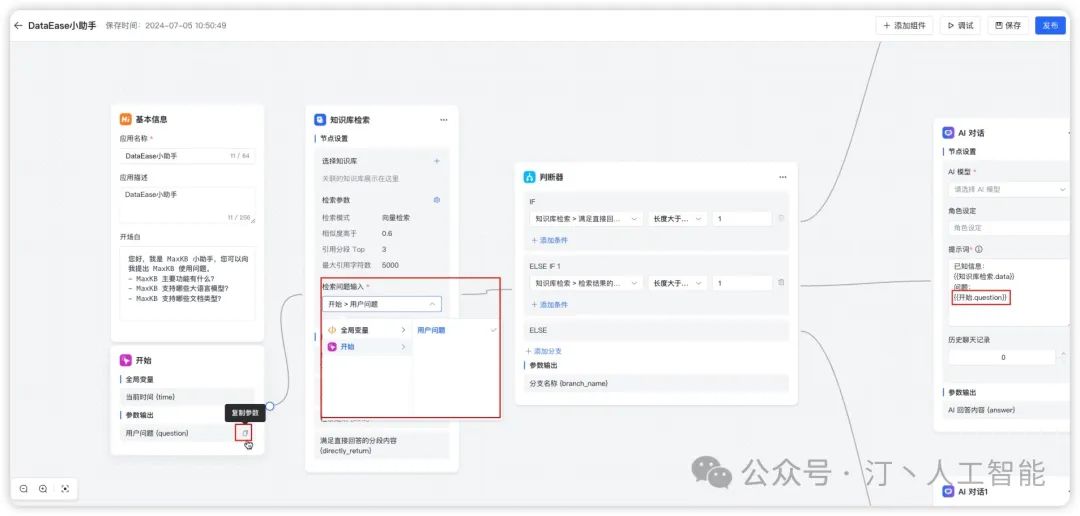Viewport: 1080px width, 516px height.
Task: Click the 判断器 node branch icon
Action: [x=529, y=177]
